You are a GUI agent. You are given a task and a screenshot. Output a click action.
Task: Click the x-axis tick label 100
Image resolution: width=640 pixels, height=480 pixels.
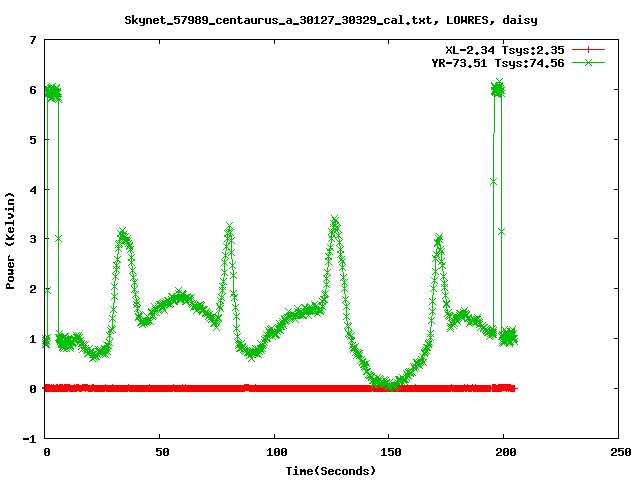(x=277, y=452)
